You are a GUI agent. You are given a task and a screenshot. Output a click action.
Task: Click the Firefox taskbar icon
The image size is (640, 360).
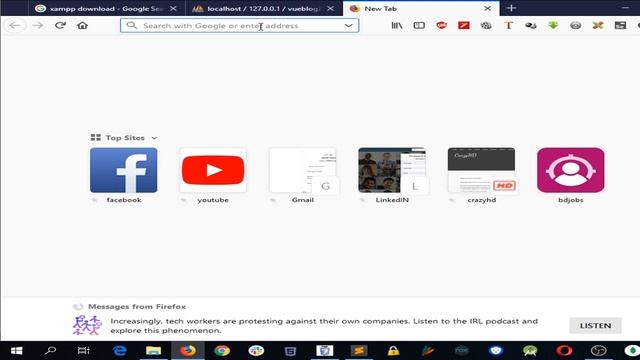click(x=188, y=351)
